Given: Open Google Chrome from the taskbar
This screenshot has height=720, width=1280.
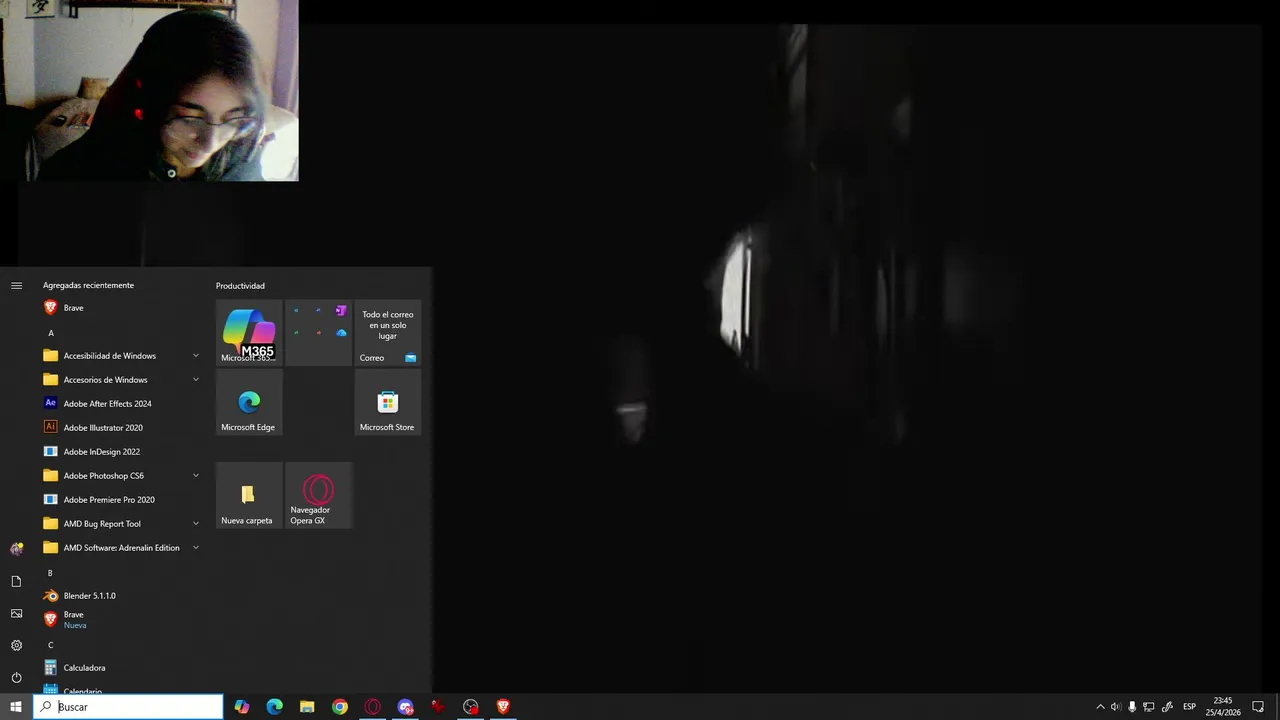Looking at the screenshot, I should click(340, 707).
